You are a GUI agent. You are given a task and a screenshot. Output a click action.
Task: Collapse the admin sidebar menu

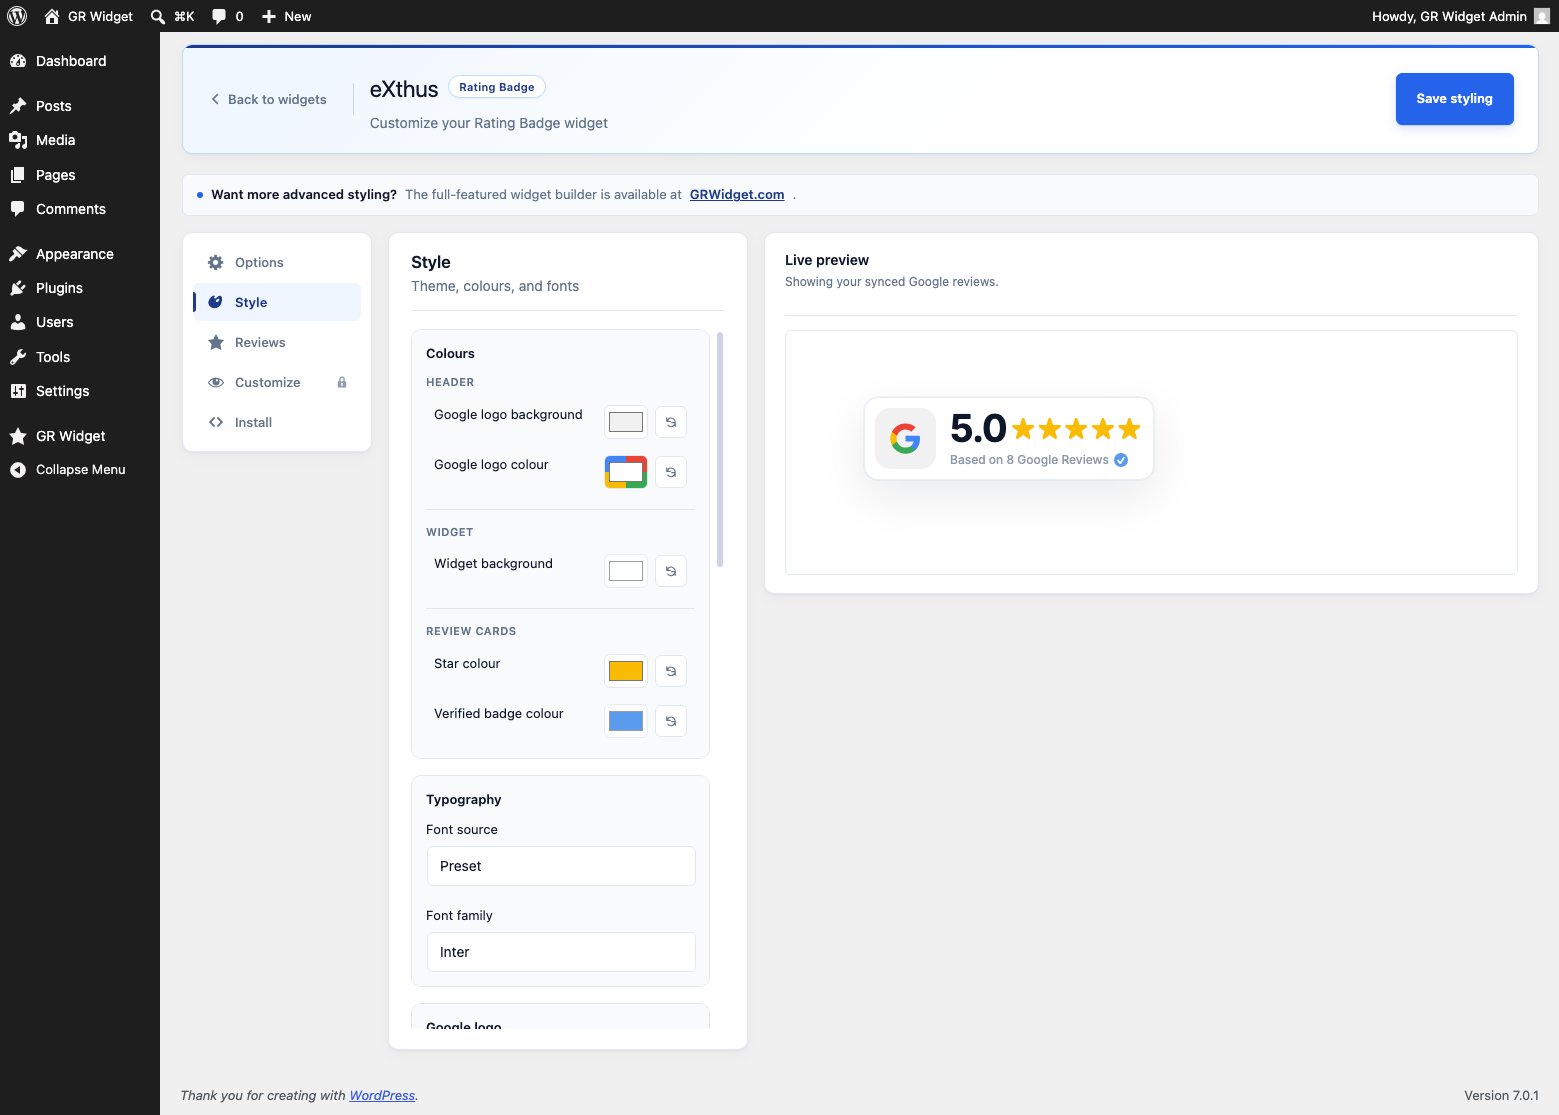pos(80,470)
